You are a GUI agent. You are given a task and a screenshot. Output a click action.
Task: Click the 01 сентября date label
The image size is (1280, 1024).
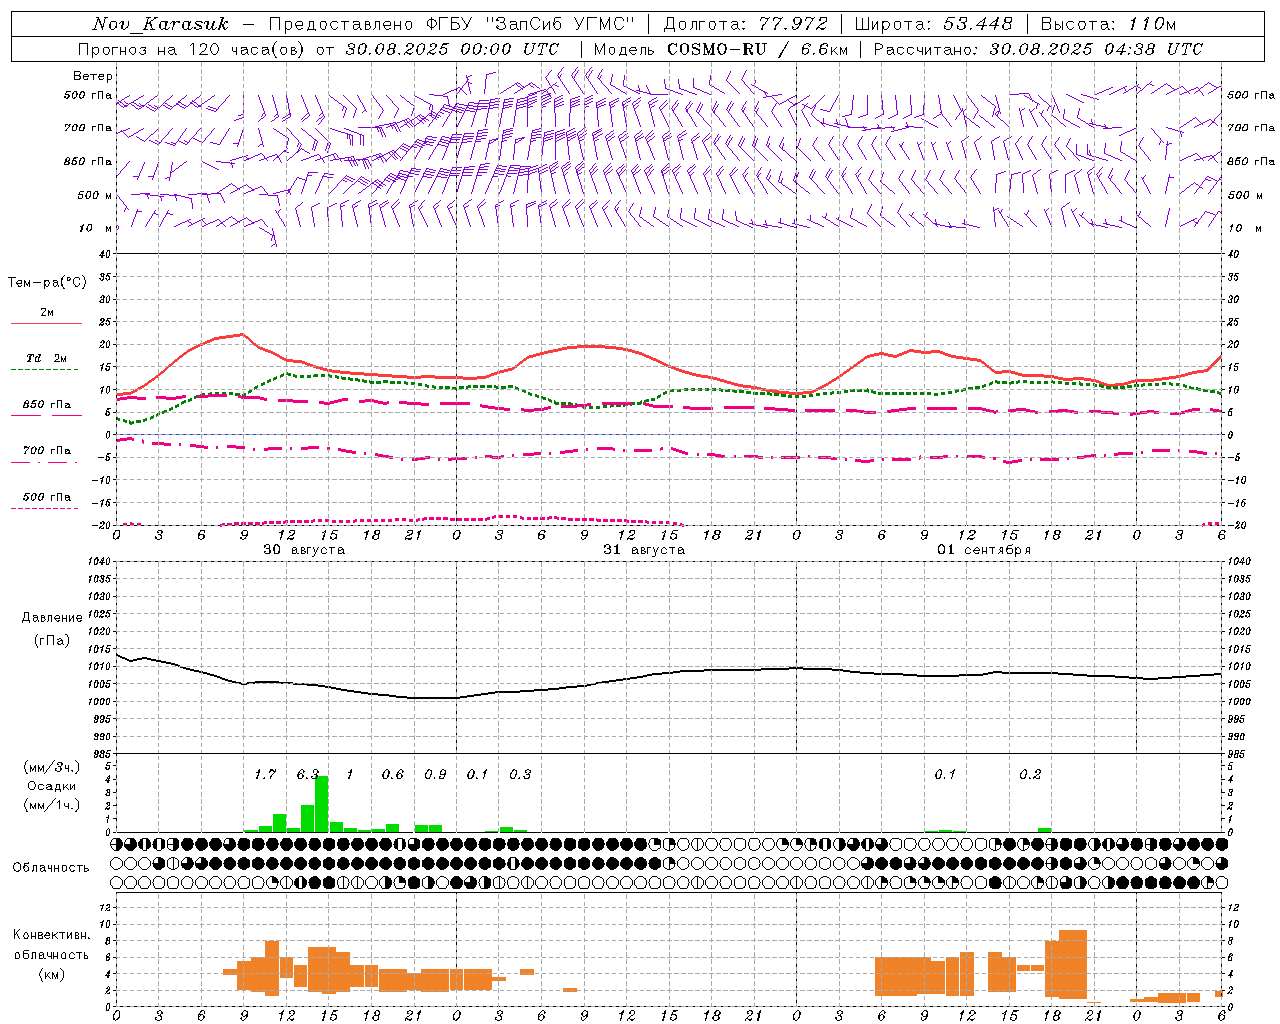pos(984,550)
